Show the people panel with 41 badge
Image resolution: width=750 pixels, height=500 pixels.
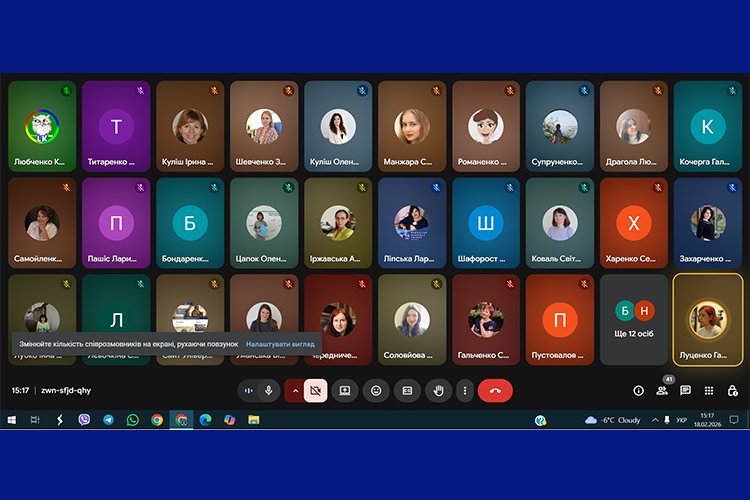662,390
